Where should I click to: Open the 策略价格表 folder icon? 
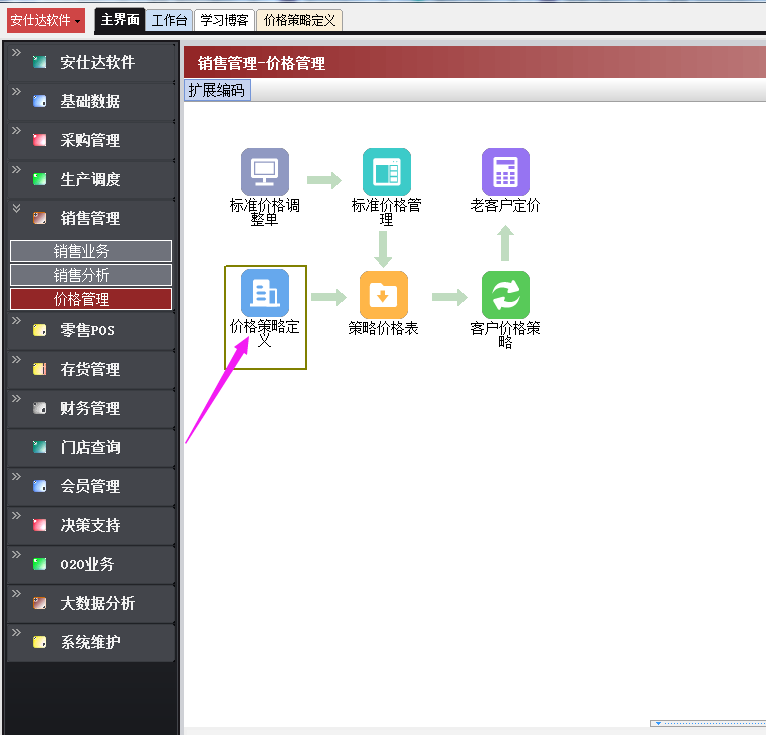tap(383, 295)
